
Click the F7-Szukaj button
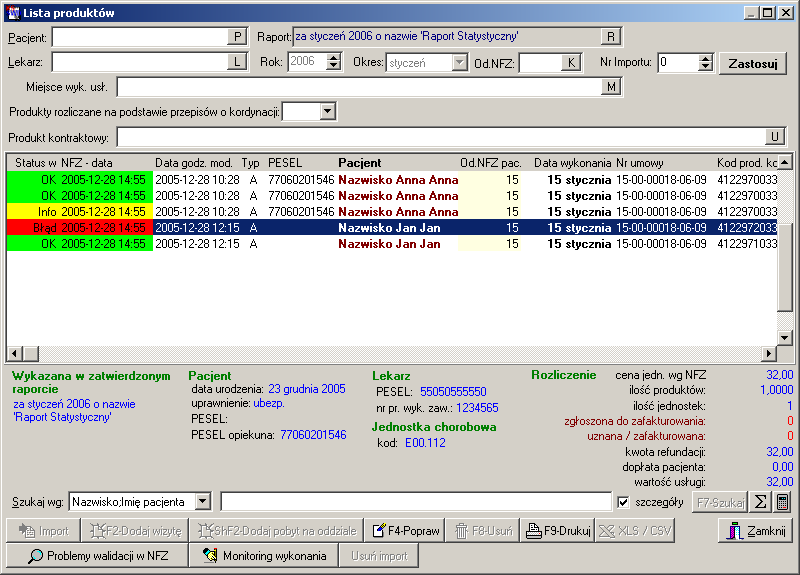tap(720, 503)
